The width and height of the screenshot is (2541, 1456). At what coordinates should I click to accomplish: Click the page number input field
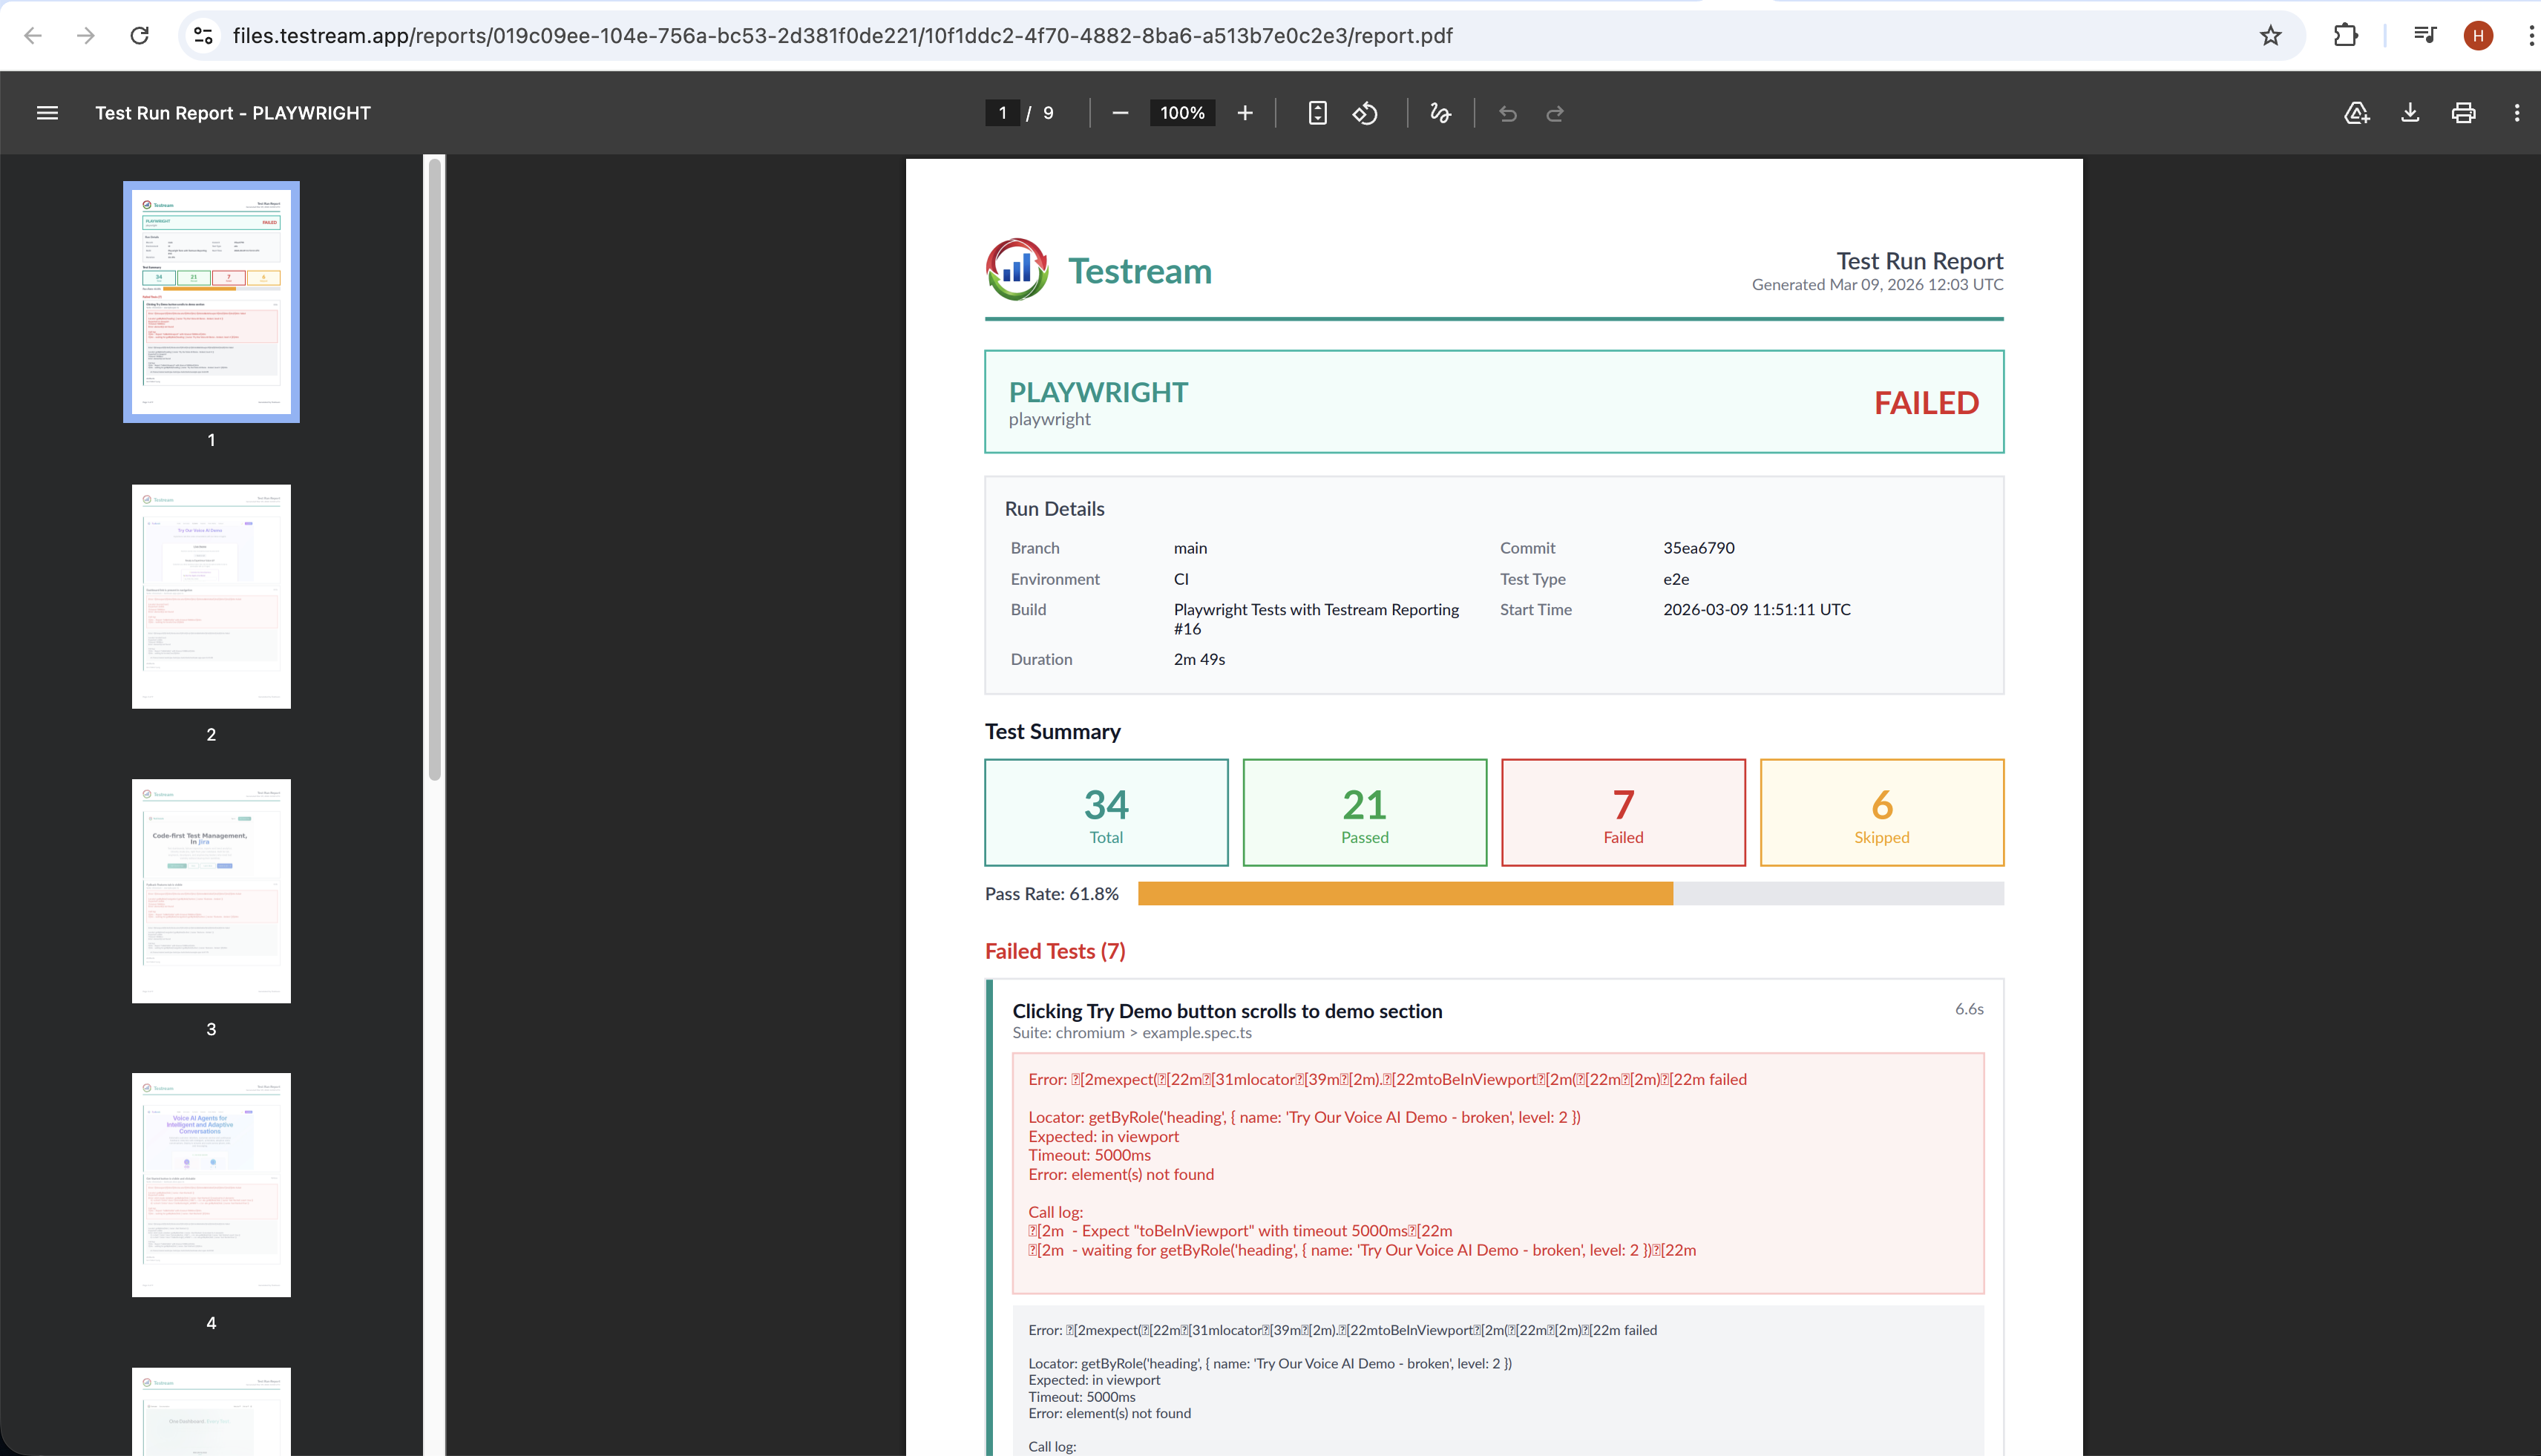click(x=1002, y=113)
